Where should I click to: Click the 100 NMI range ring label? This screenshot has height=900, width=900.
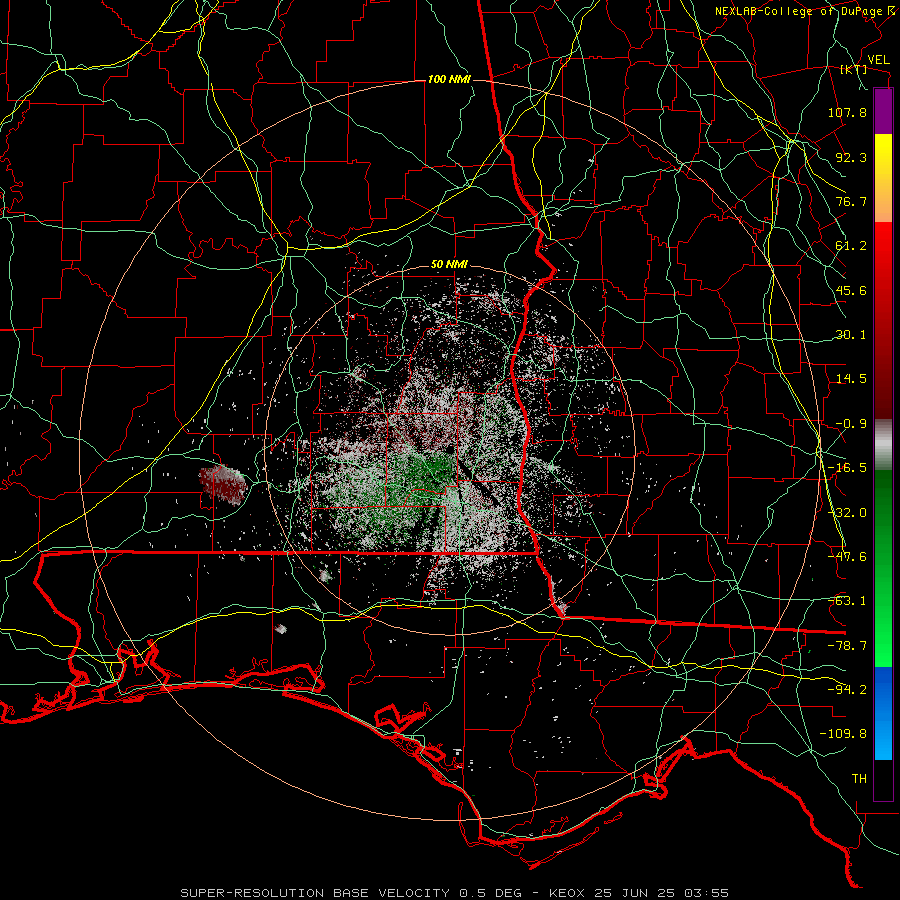pyautogui.click(x=449, y=79)
